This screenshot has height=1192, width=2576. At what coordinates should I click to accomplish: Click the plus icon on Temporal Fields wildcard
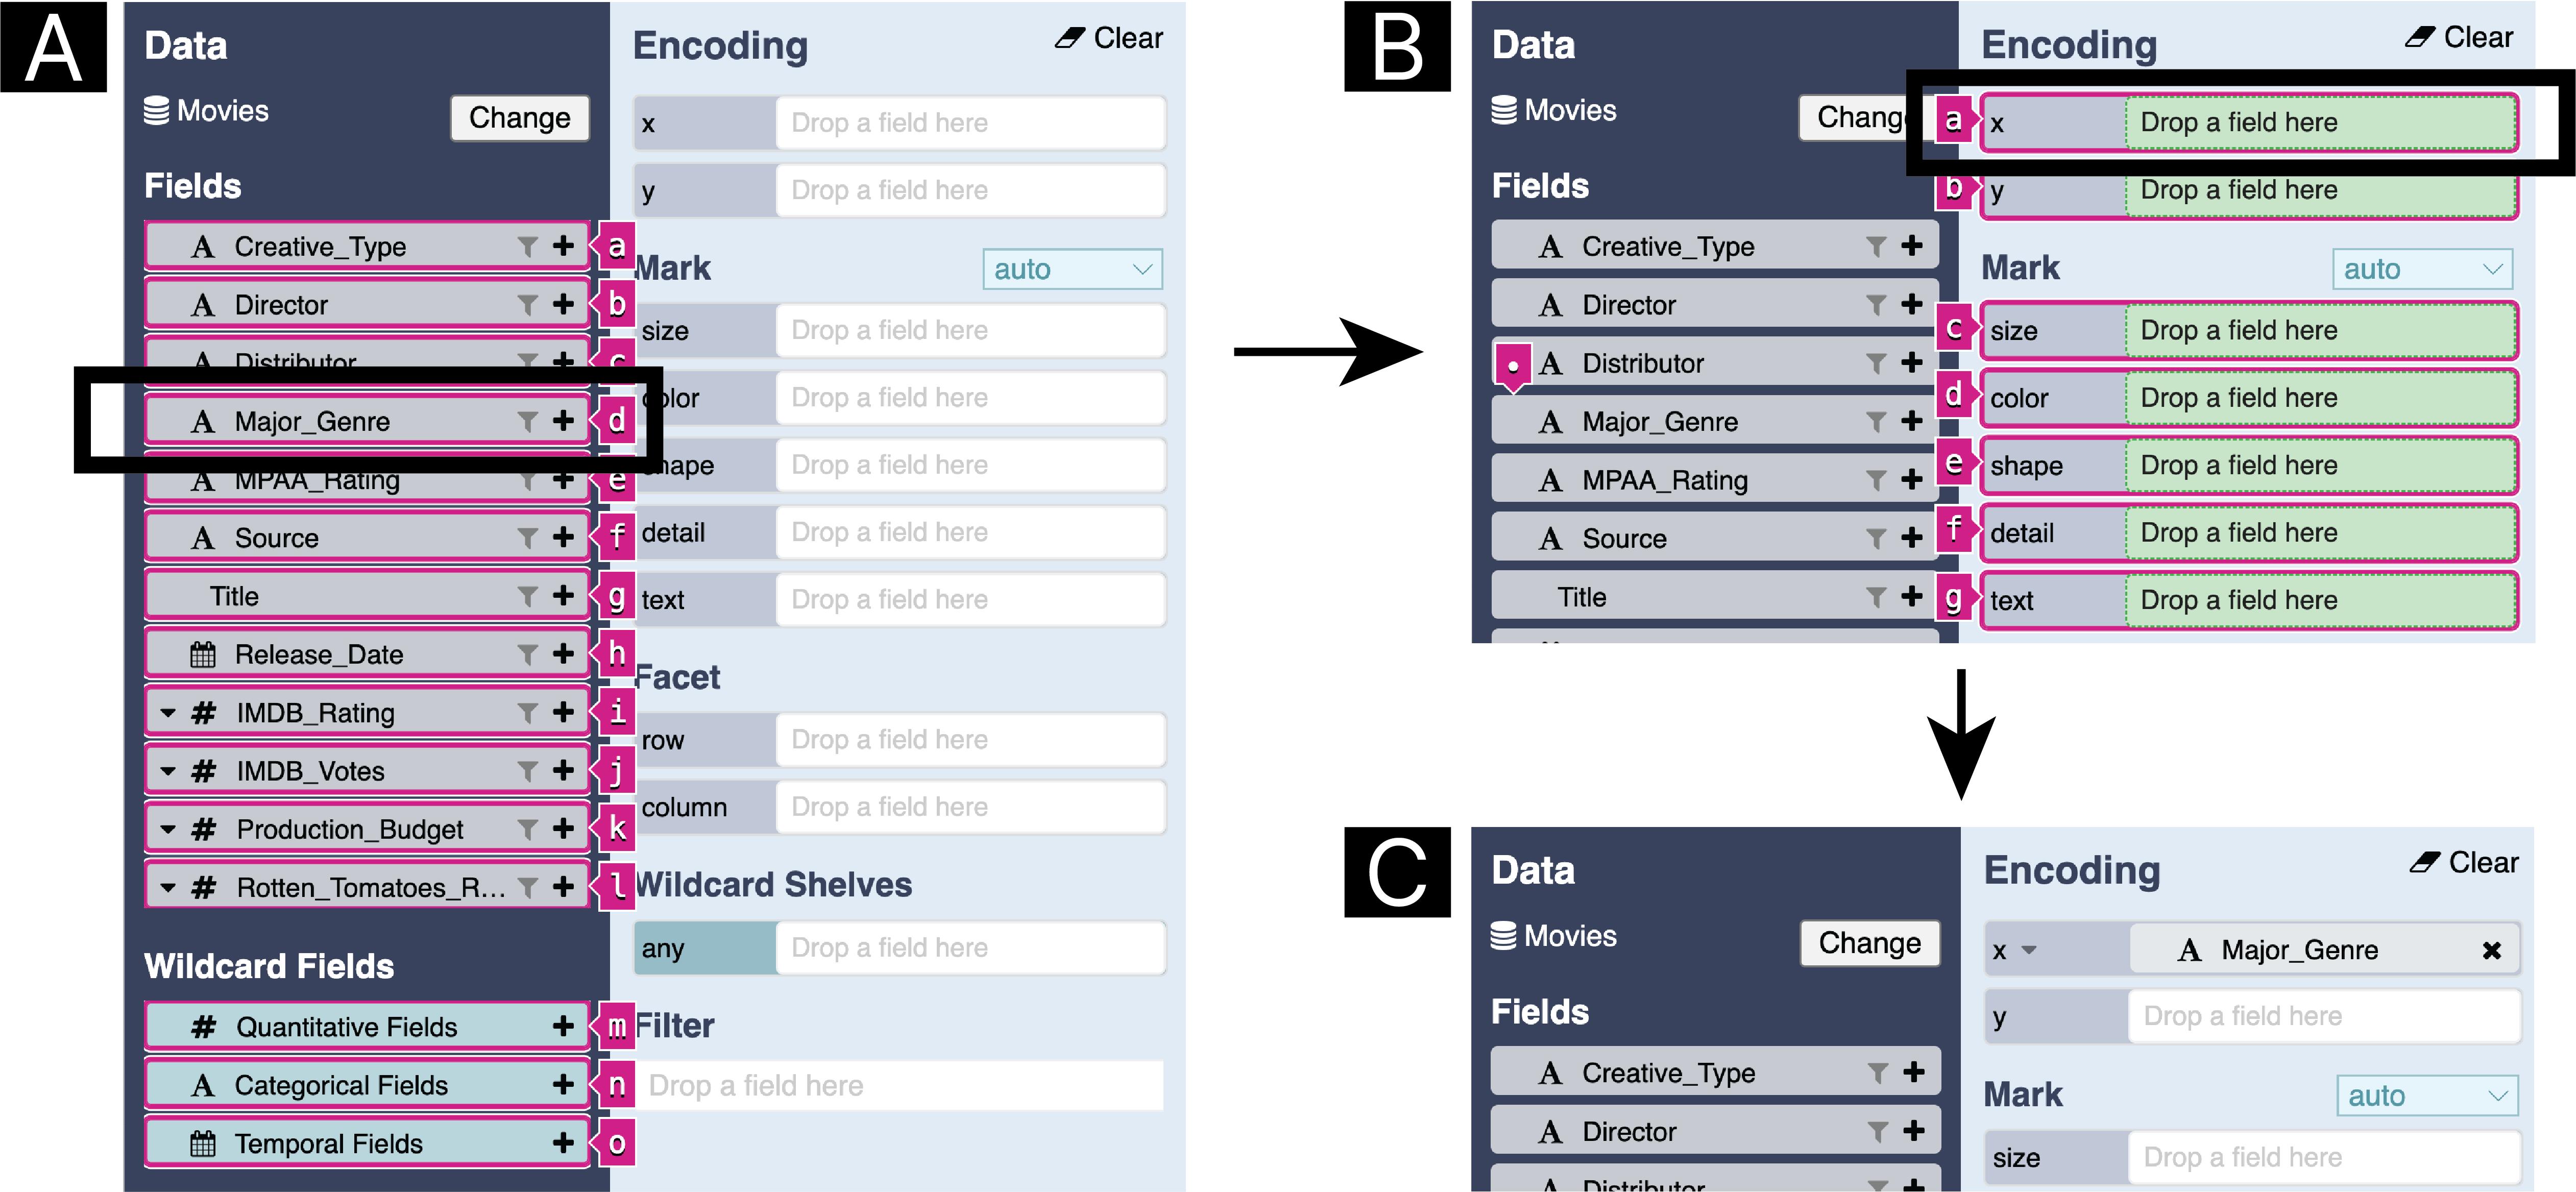pos(564,1143)
